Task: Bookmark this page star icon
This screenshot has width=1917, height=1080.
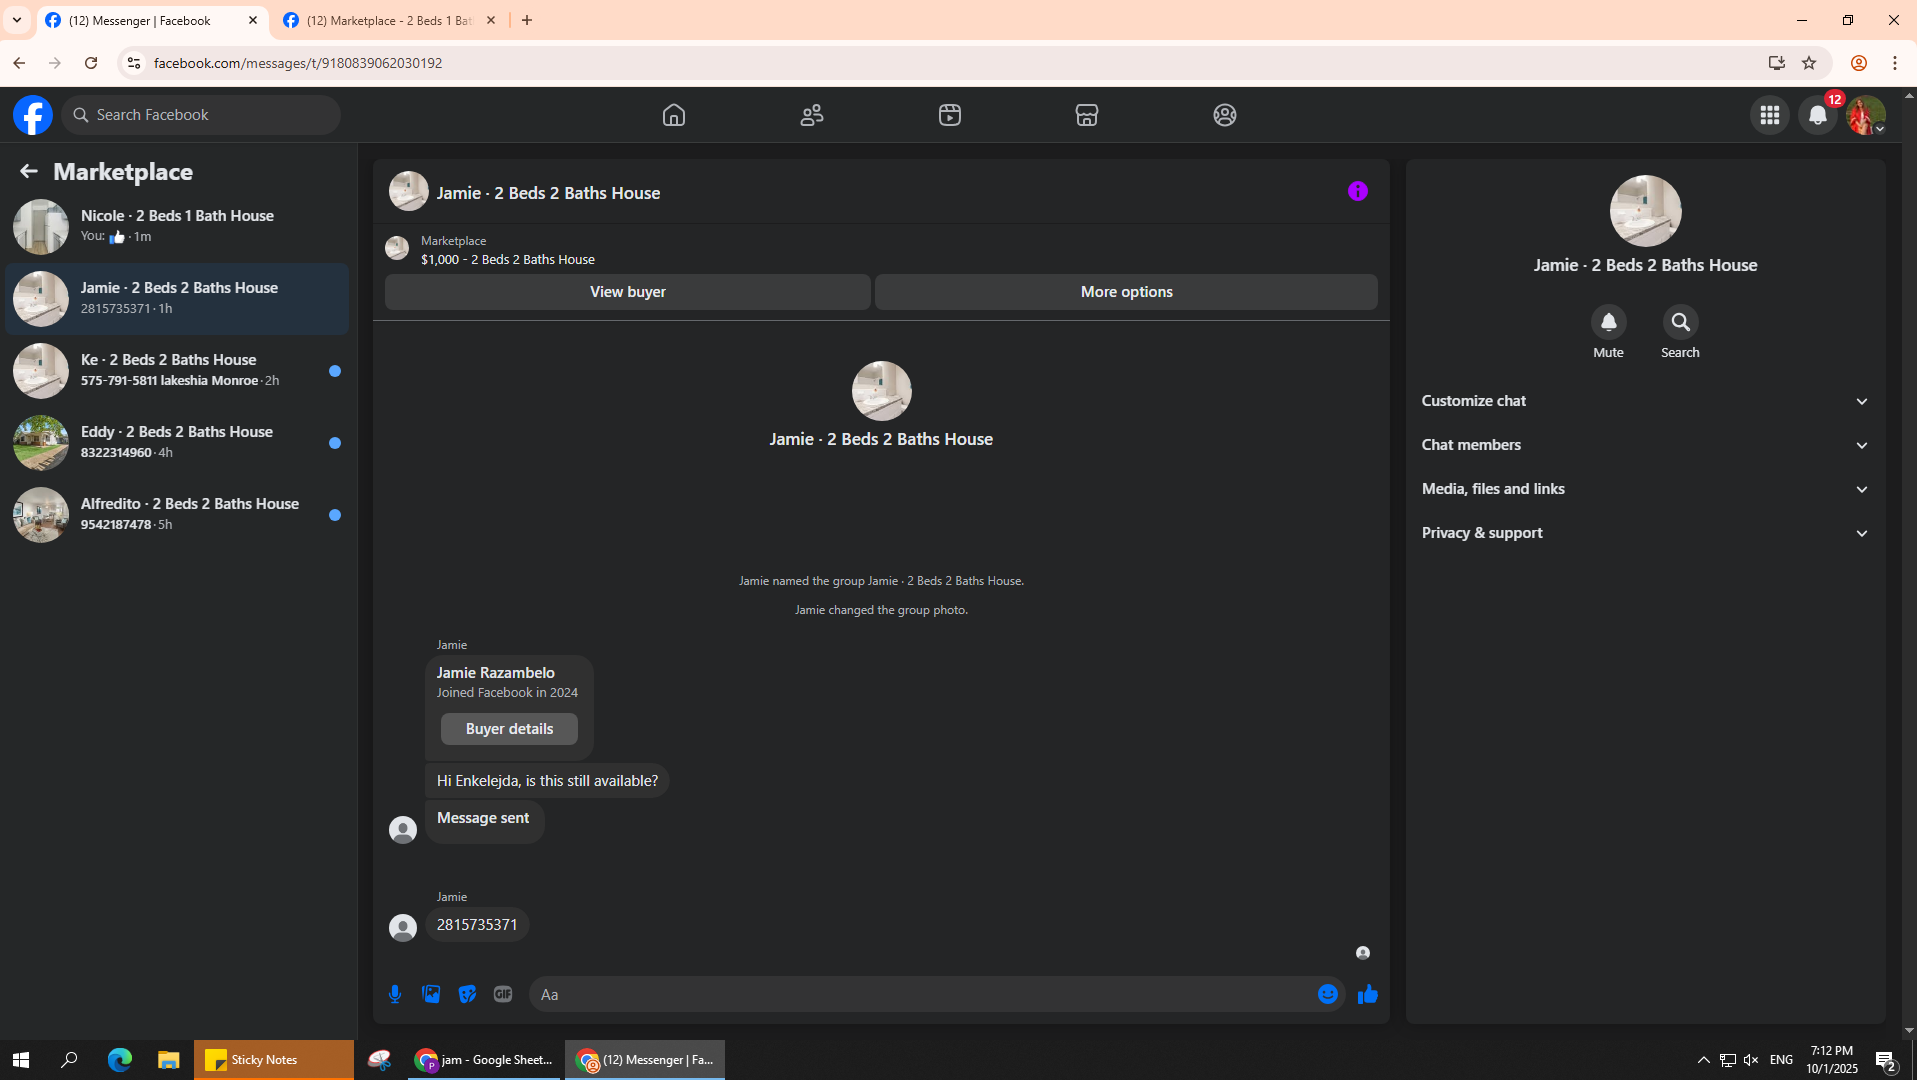Action: click(x=1809, y=63)
